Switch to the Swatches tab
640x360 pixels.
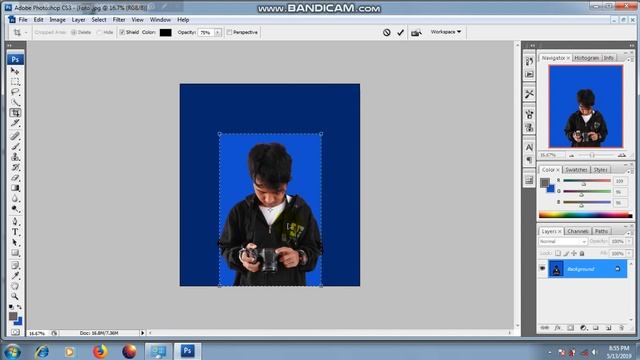[x=576, y=169]
